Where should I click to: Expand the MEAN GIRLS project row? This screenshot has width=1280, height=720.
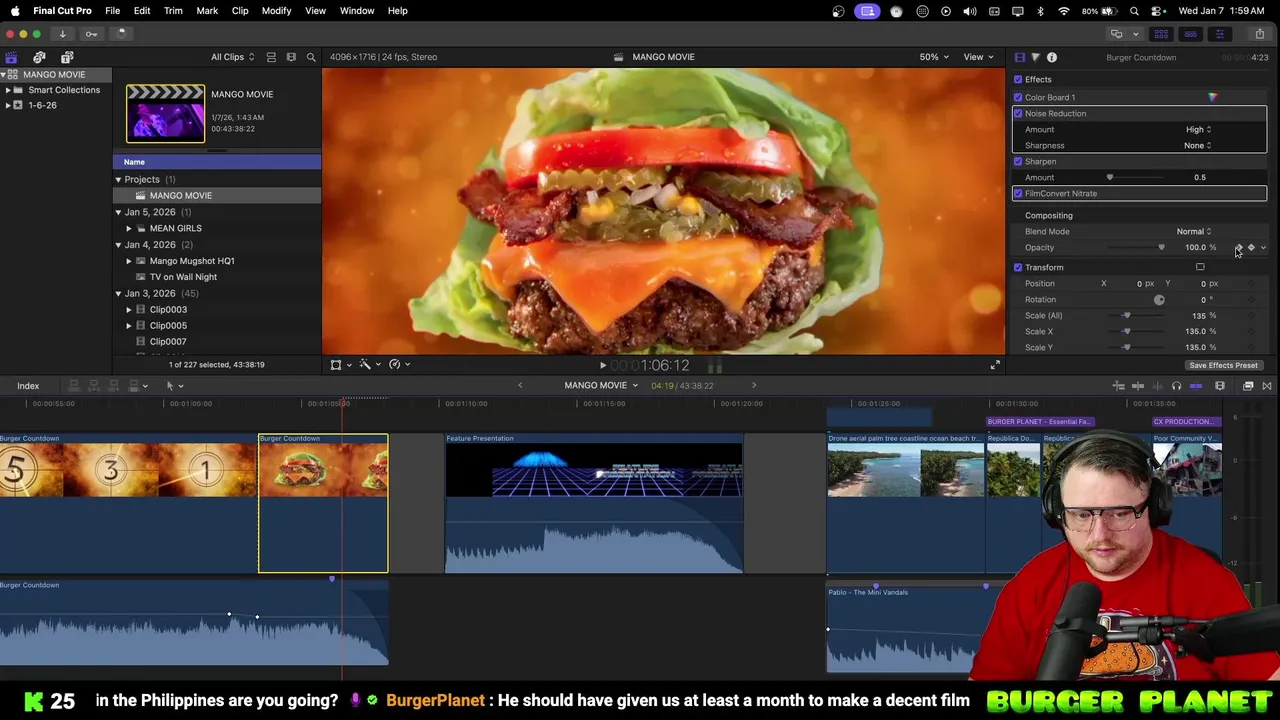tap(128, 229)
